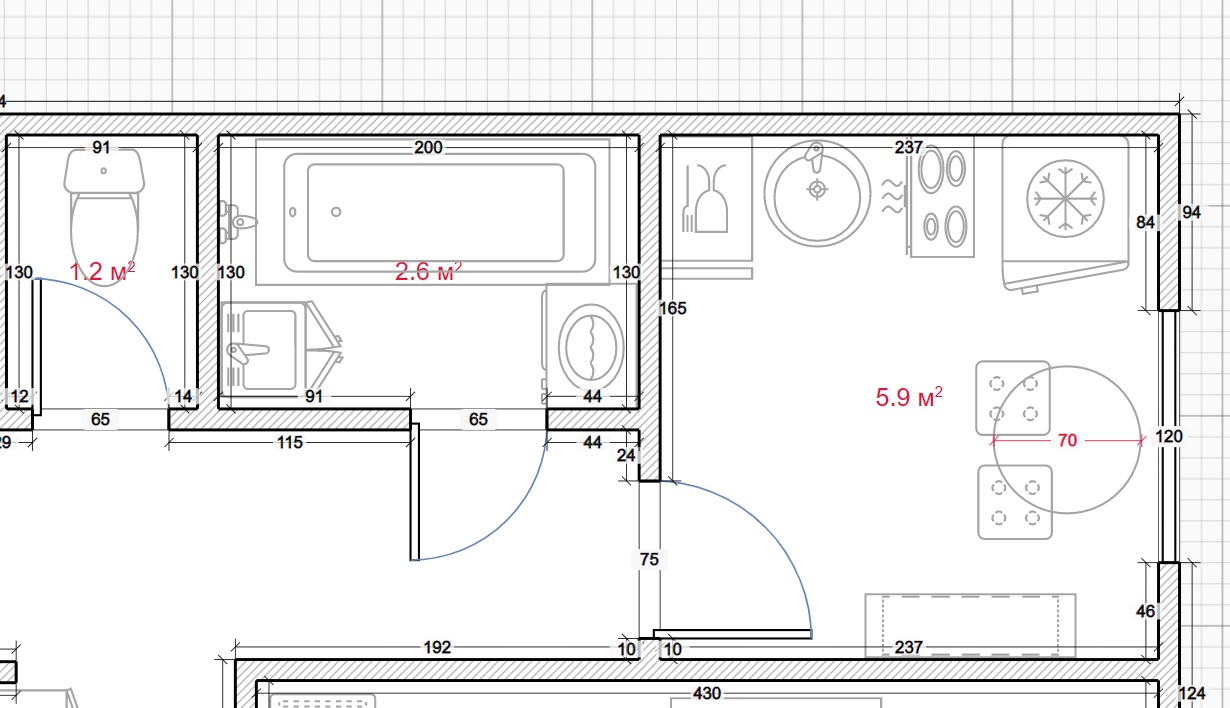Click the four-burner cooktop in the kitchen
1230x708 pixels.
pyautogui.click(x=943, y=197)
